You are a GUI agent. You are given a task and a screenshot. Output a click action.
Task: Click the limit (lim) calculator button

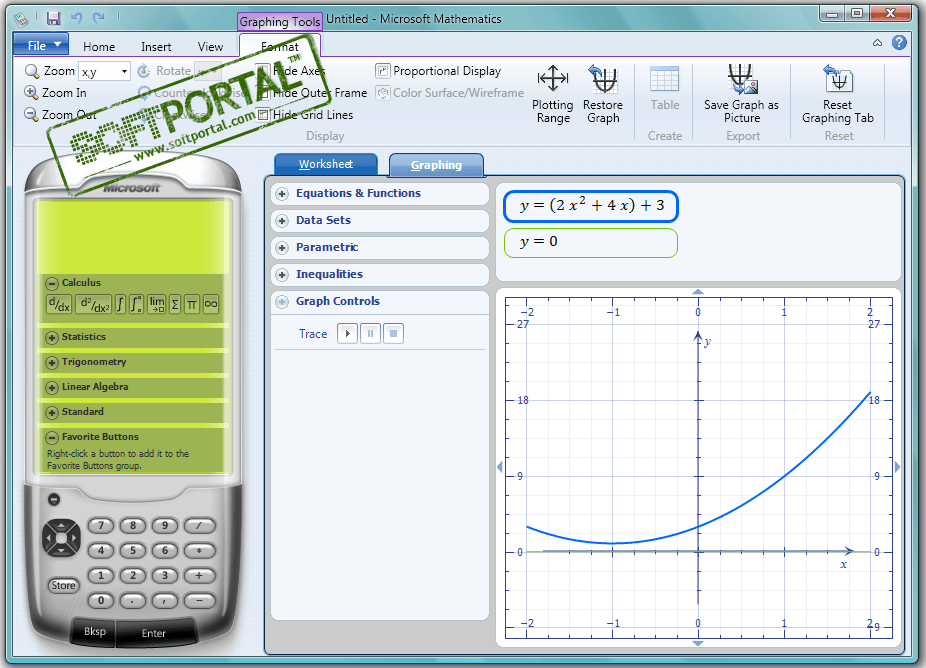(156, 305)
